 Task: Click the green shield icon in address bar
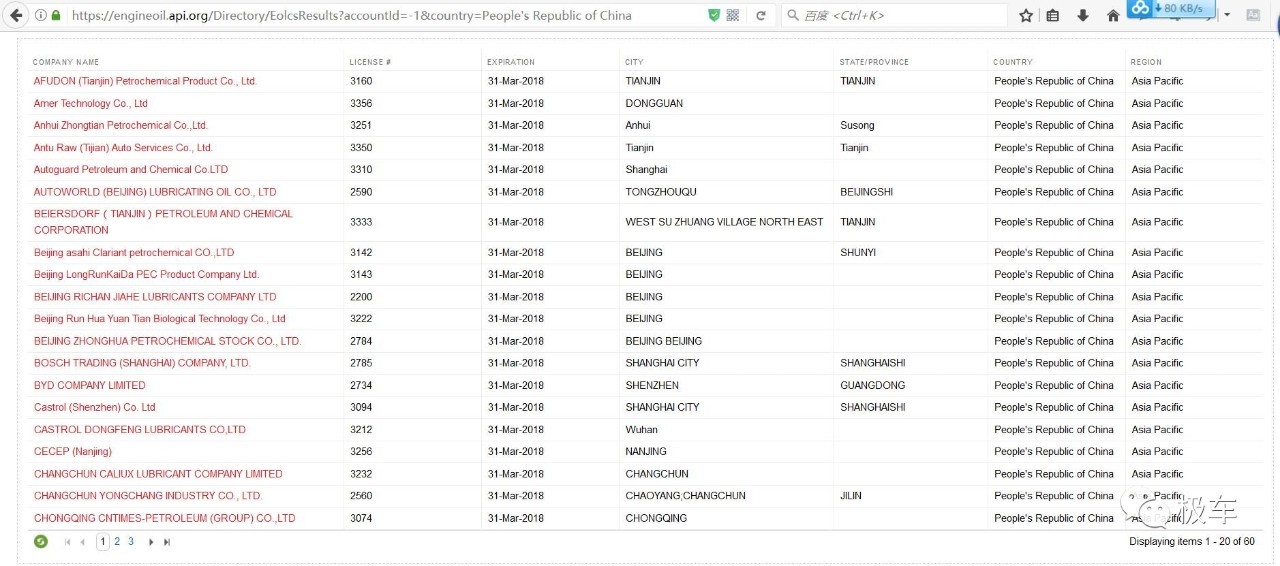(713, 16)
